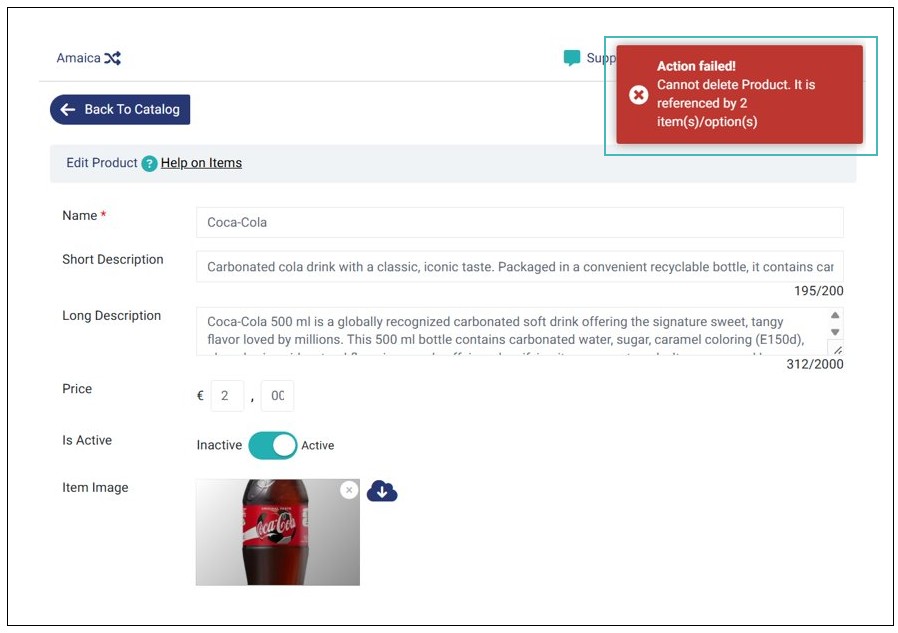Click the Long Description resize handle
This screenshot has width=898, height=633.
click(837, 349)
